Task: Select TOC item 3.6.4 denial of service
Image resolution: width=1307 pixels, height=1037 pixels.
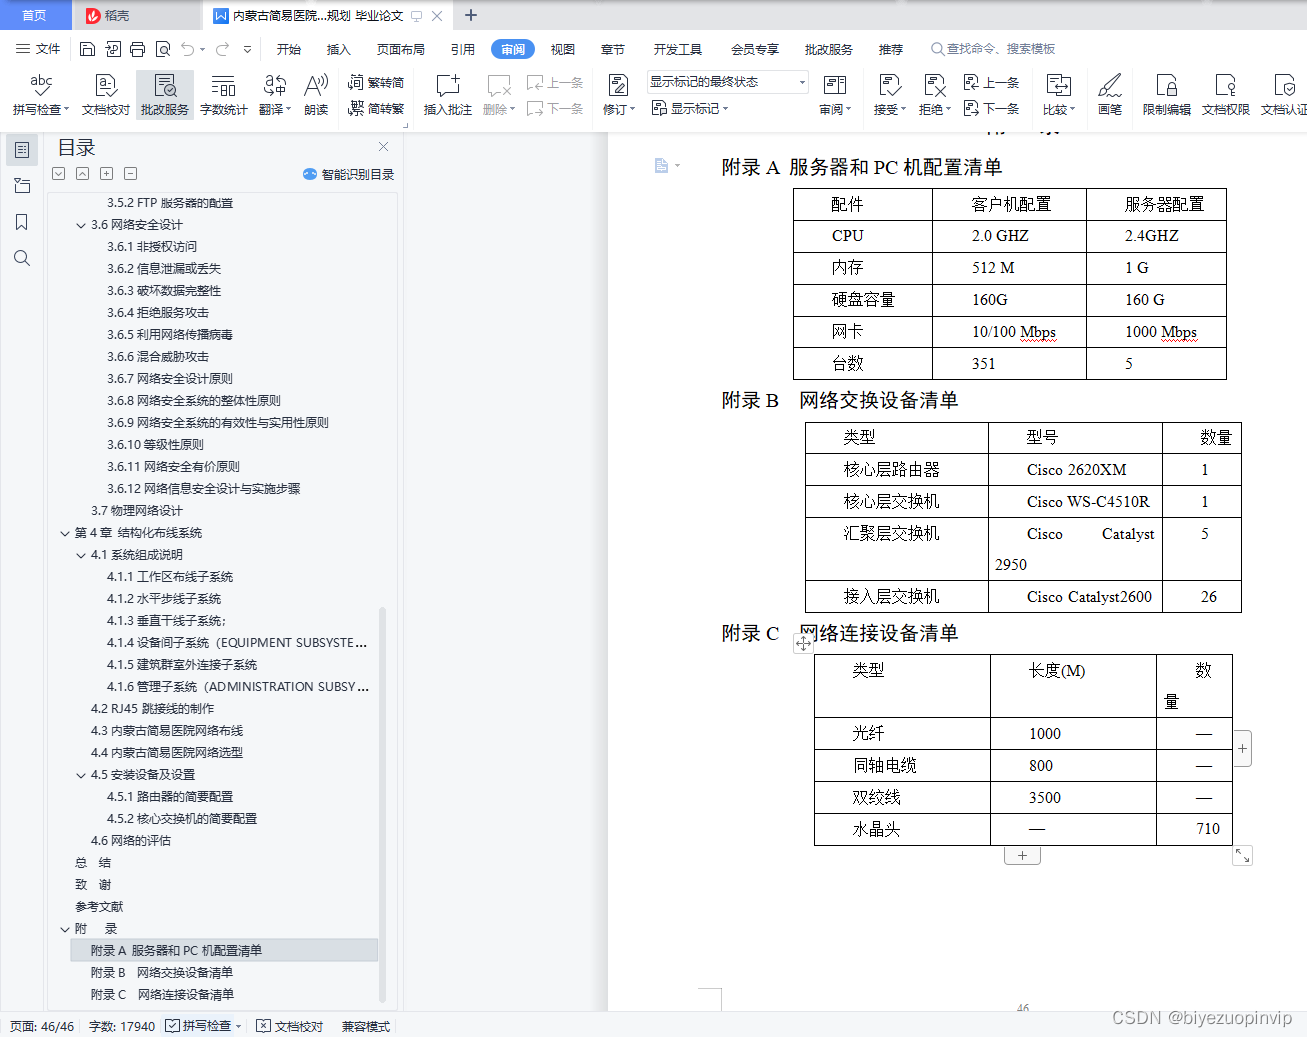Action: click(x=158, y=313)
